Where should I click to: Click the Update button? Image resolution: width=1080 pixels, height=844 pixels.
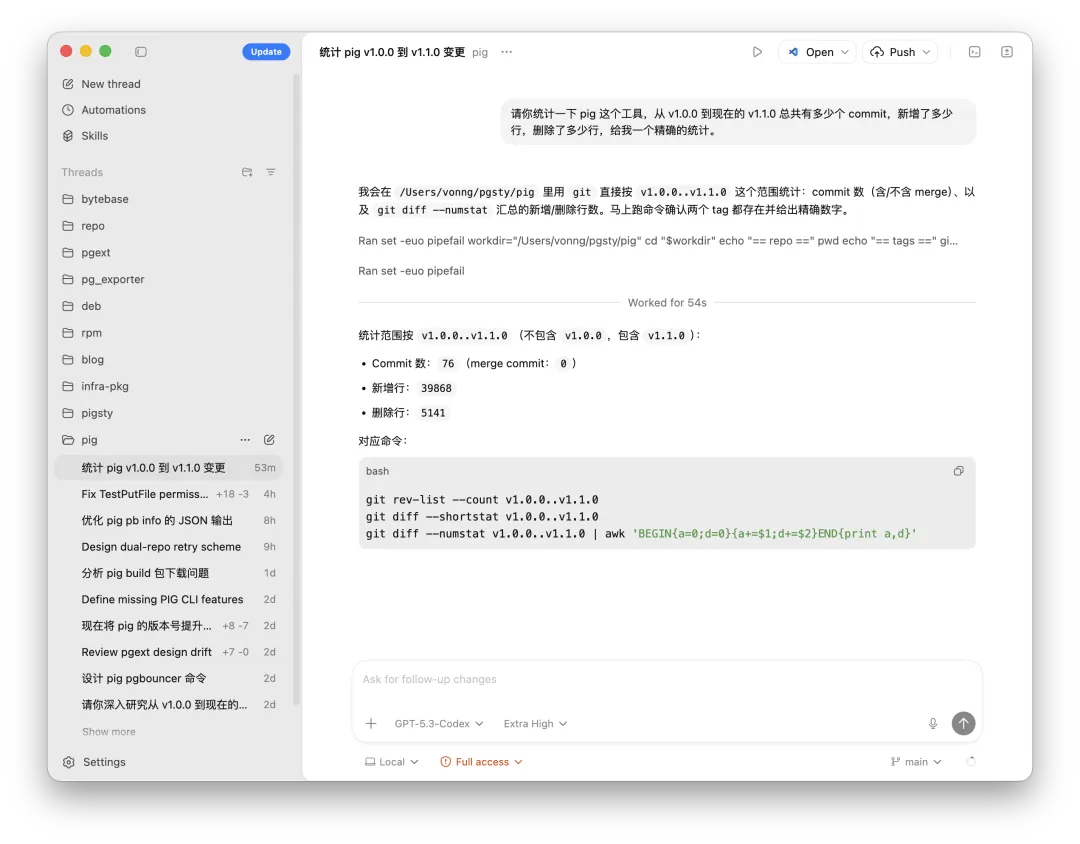266,51
